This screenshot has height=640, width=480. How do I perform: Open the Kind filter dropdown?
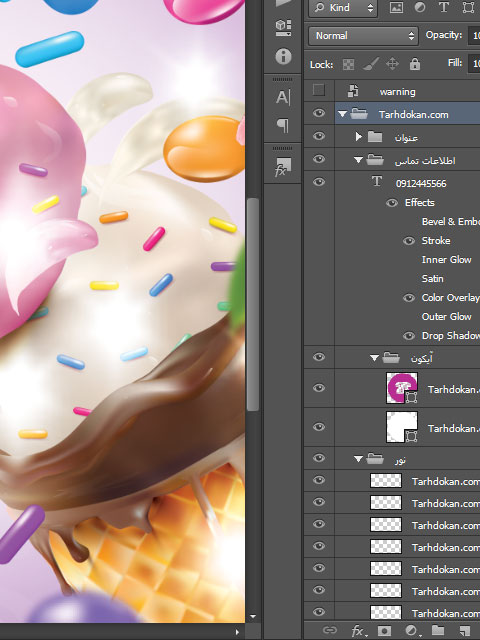coord(343,8)
